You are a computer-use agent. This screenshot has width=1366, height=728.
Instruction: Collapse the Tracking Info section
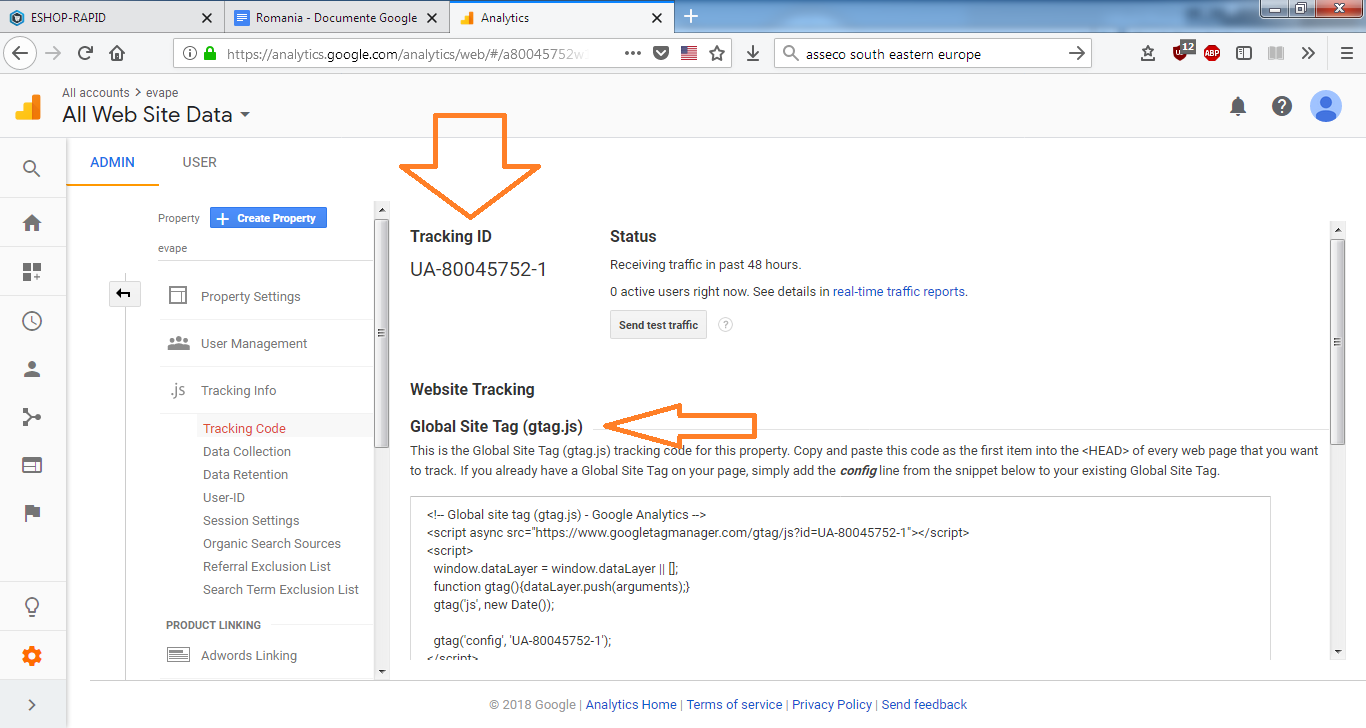(x=238, y=390)
